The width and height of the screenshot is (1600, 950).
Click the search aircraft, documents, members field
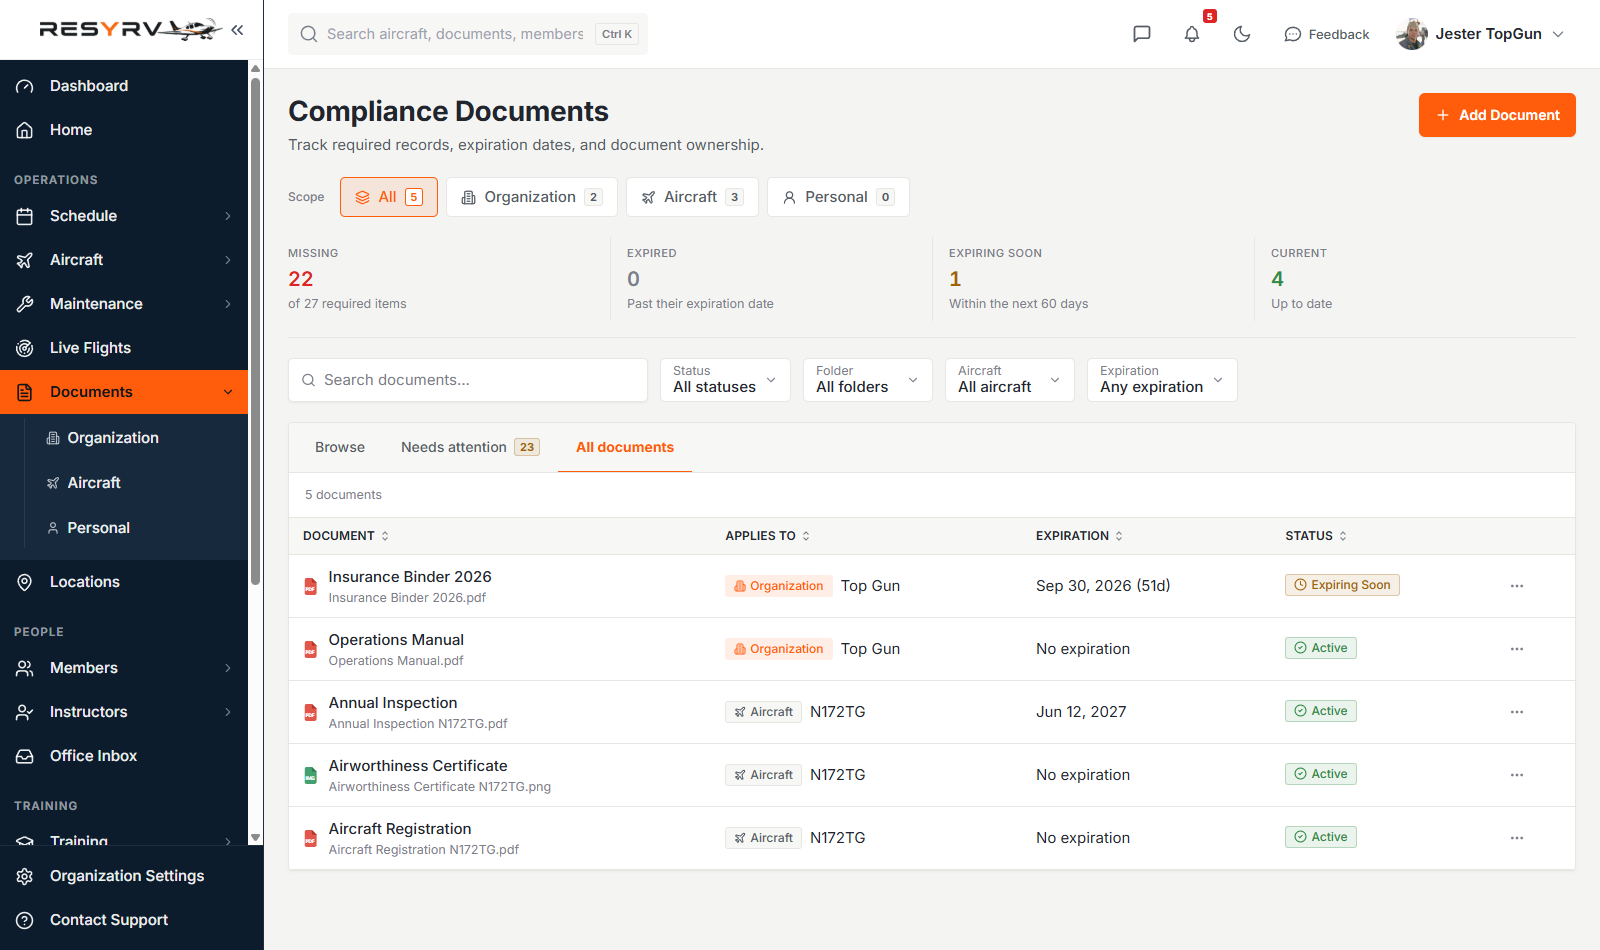[468, 34]
